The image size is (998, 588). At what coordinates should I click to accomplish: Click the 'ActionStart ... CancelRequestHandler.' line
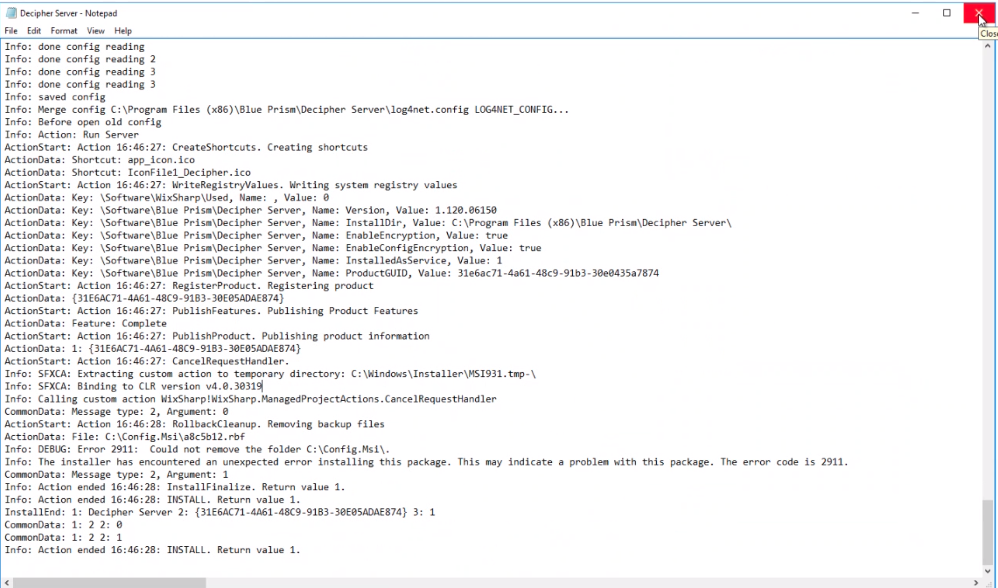[x=147, y=361]
